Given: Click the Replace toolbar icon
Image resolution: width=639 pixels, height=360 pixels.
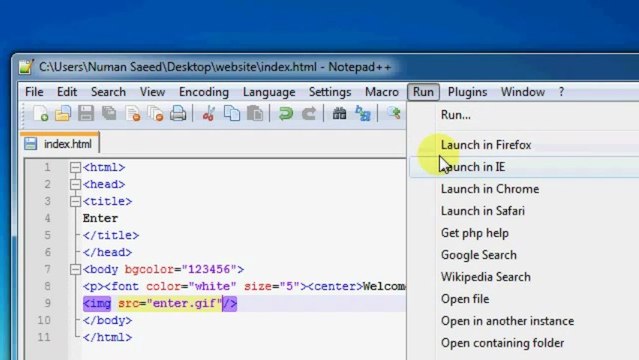Looking at the screenshot, I should click(x=362, y=113).
